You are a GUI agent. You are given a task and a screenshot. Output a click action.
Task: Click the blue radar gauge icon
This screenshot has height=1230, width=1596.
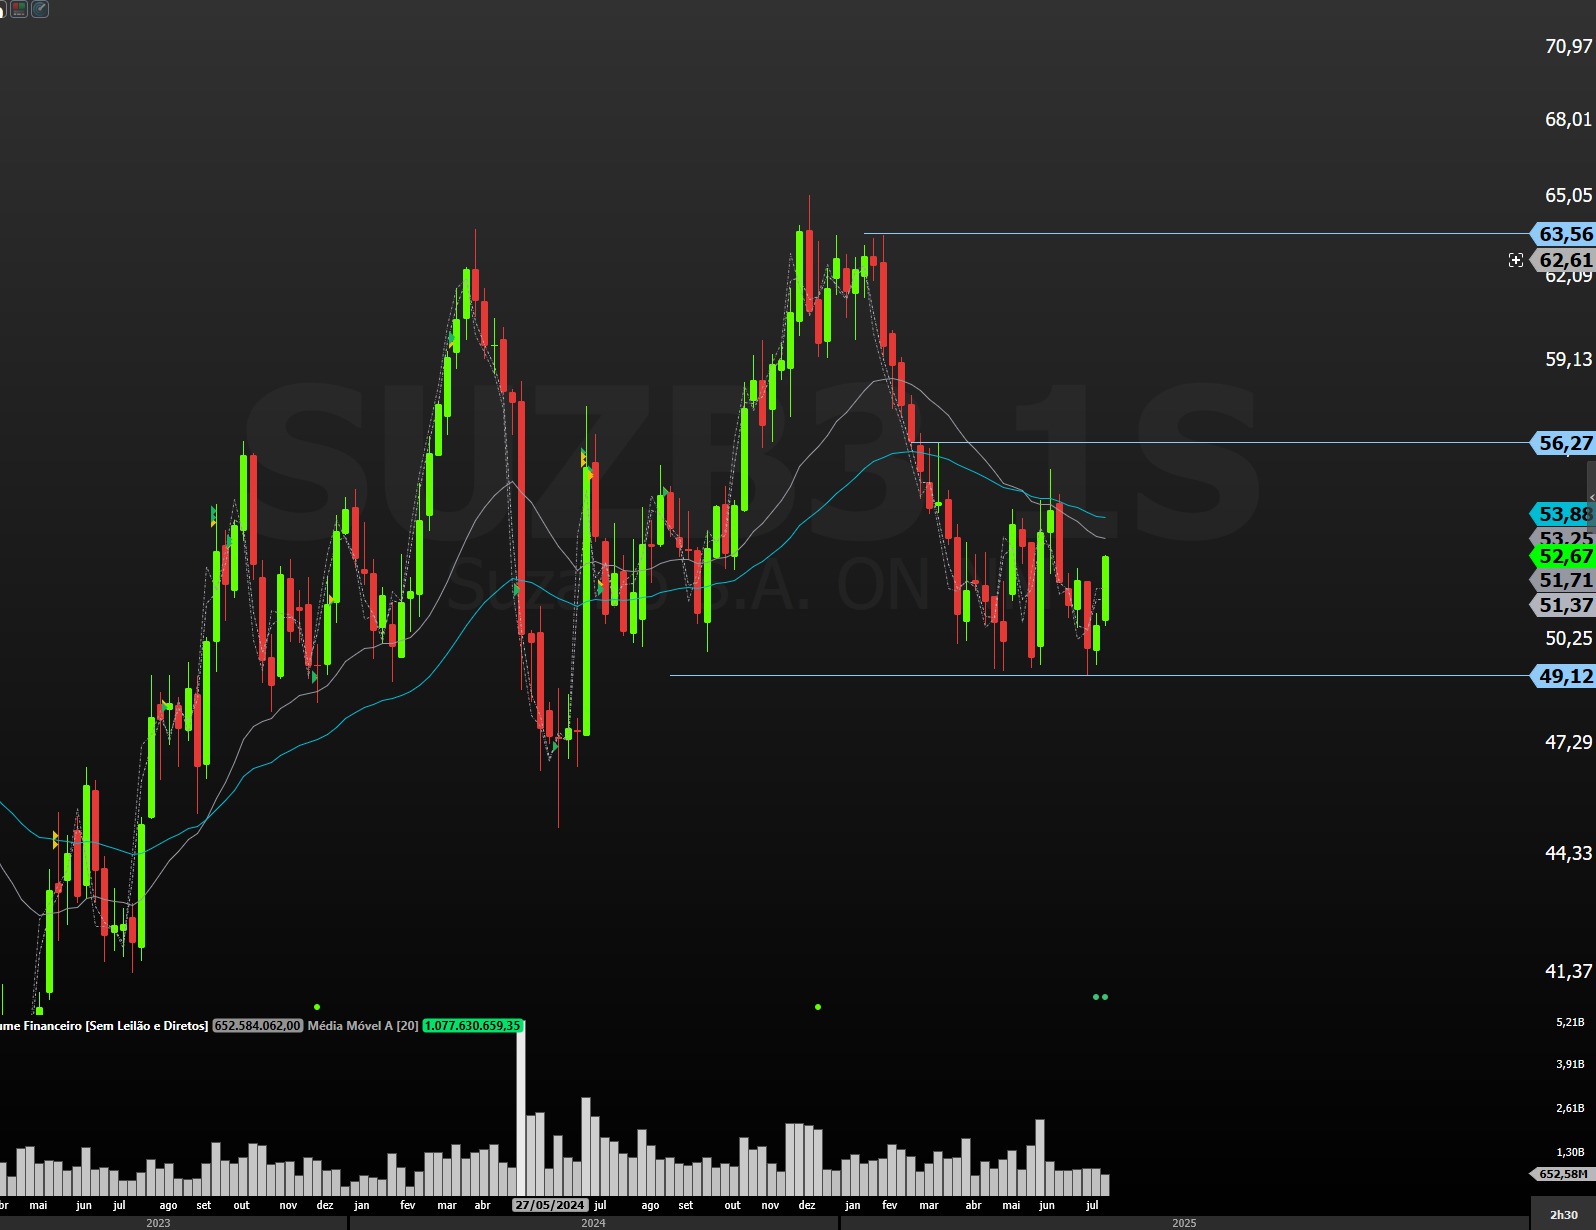coord(40,9)
